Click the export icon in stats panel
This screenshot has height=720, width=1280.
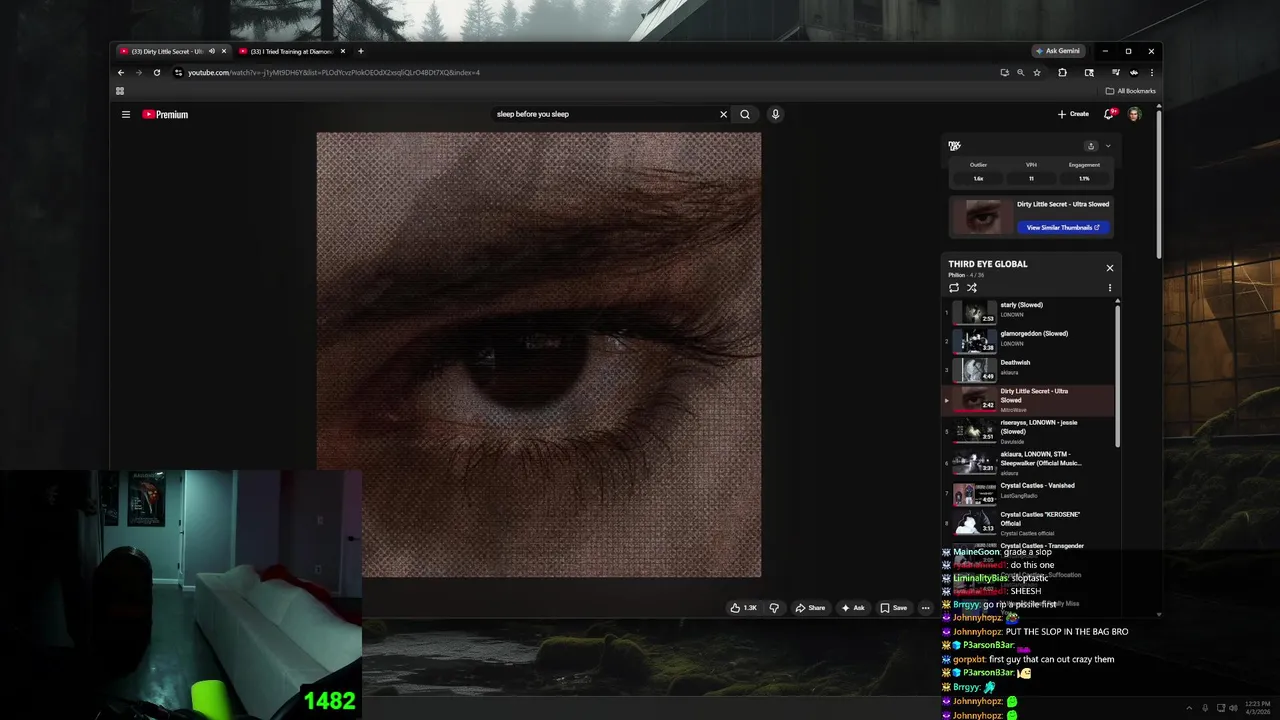click(1091, 146)
